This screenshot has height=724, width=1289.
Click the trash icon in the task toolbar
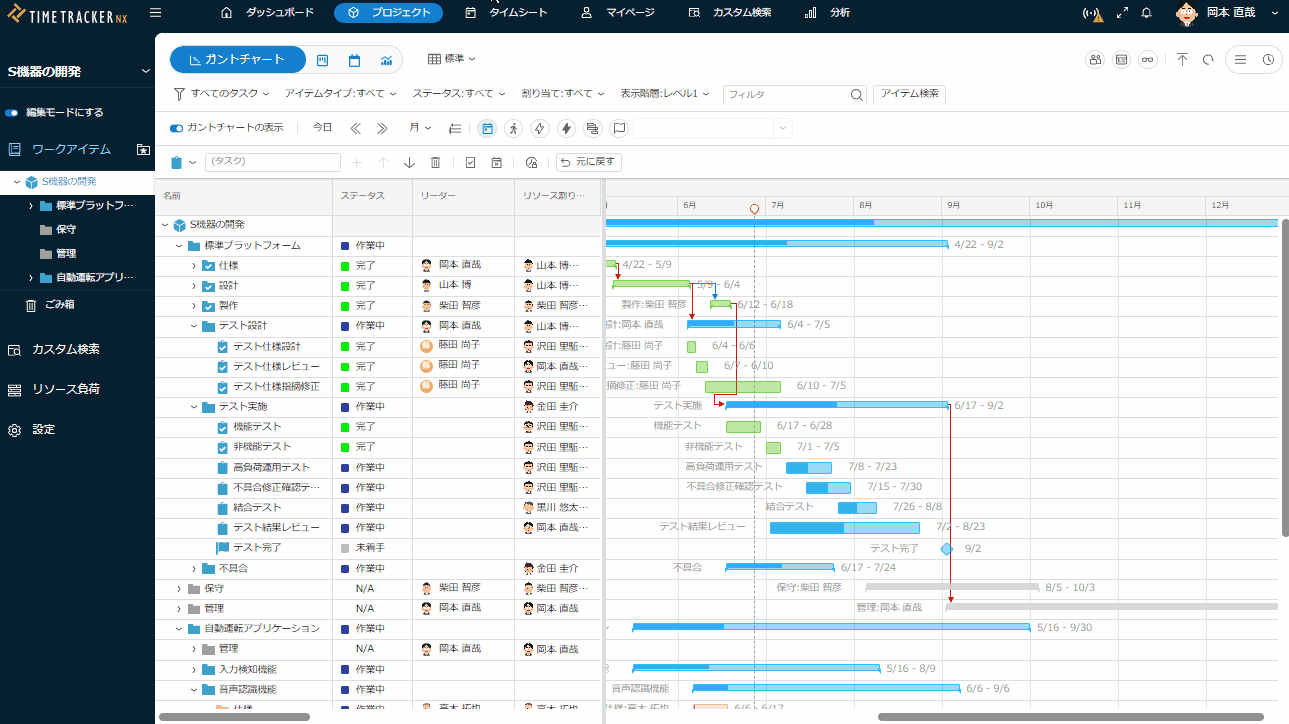click(435, 162)
